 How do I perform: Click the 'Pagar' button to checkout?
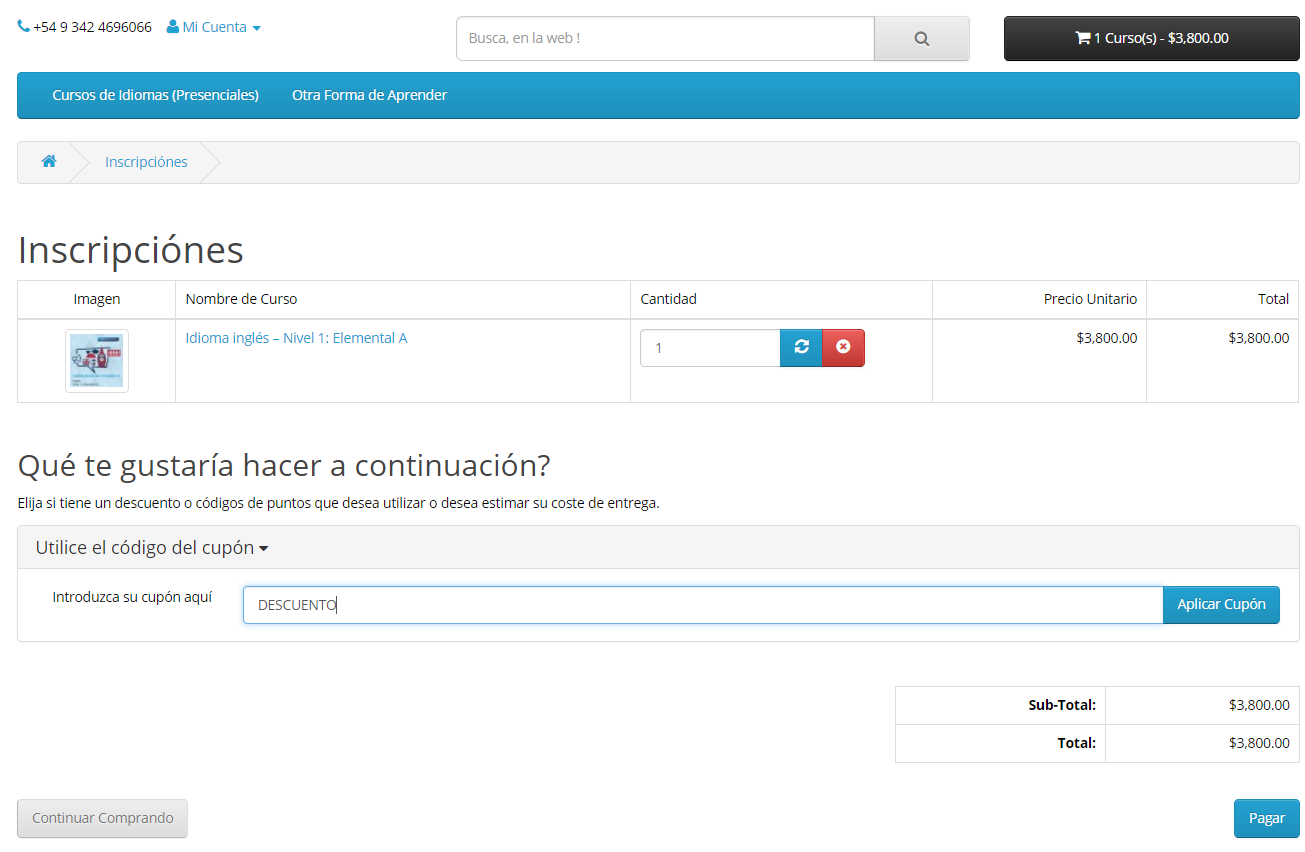tap(1266, 818)
